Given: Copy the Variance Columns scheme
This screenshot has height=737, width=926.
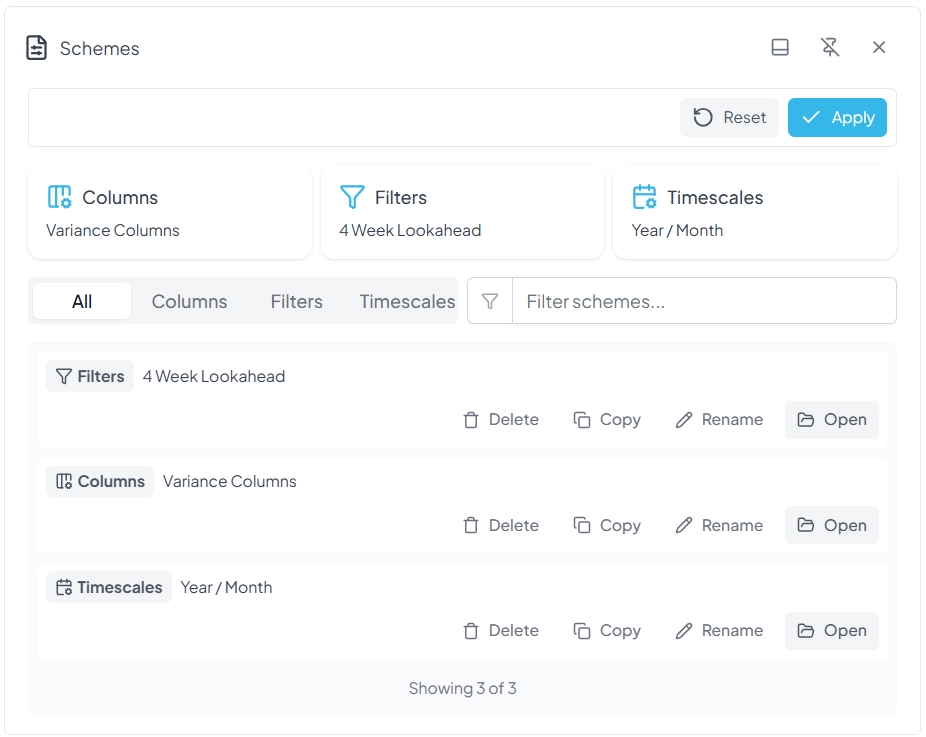Looking at the screenshot, I should (x=607, y=525).
